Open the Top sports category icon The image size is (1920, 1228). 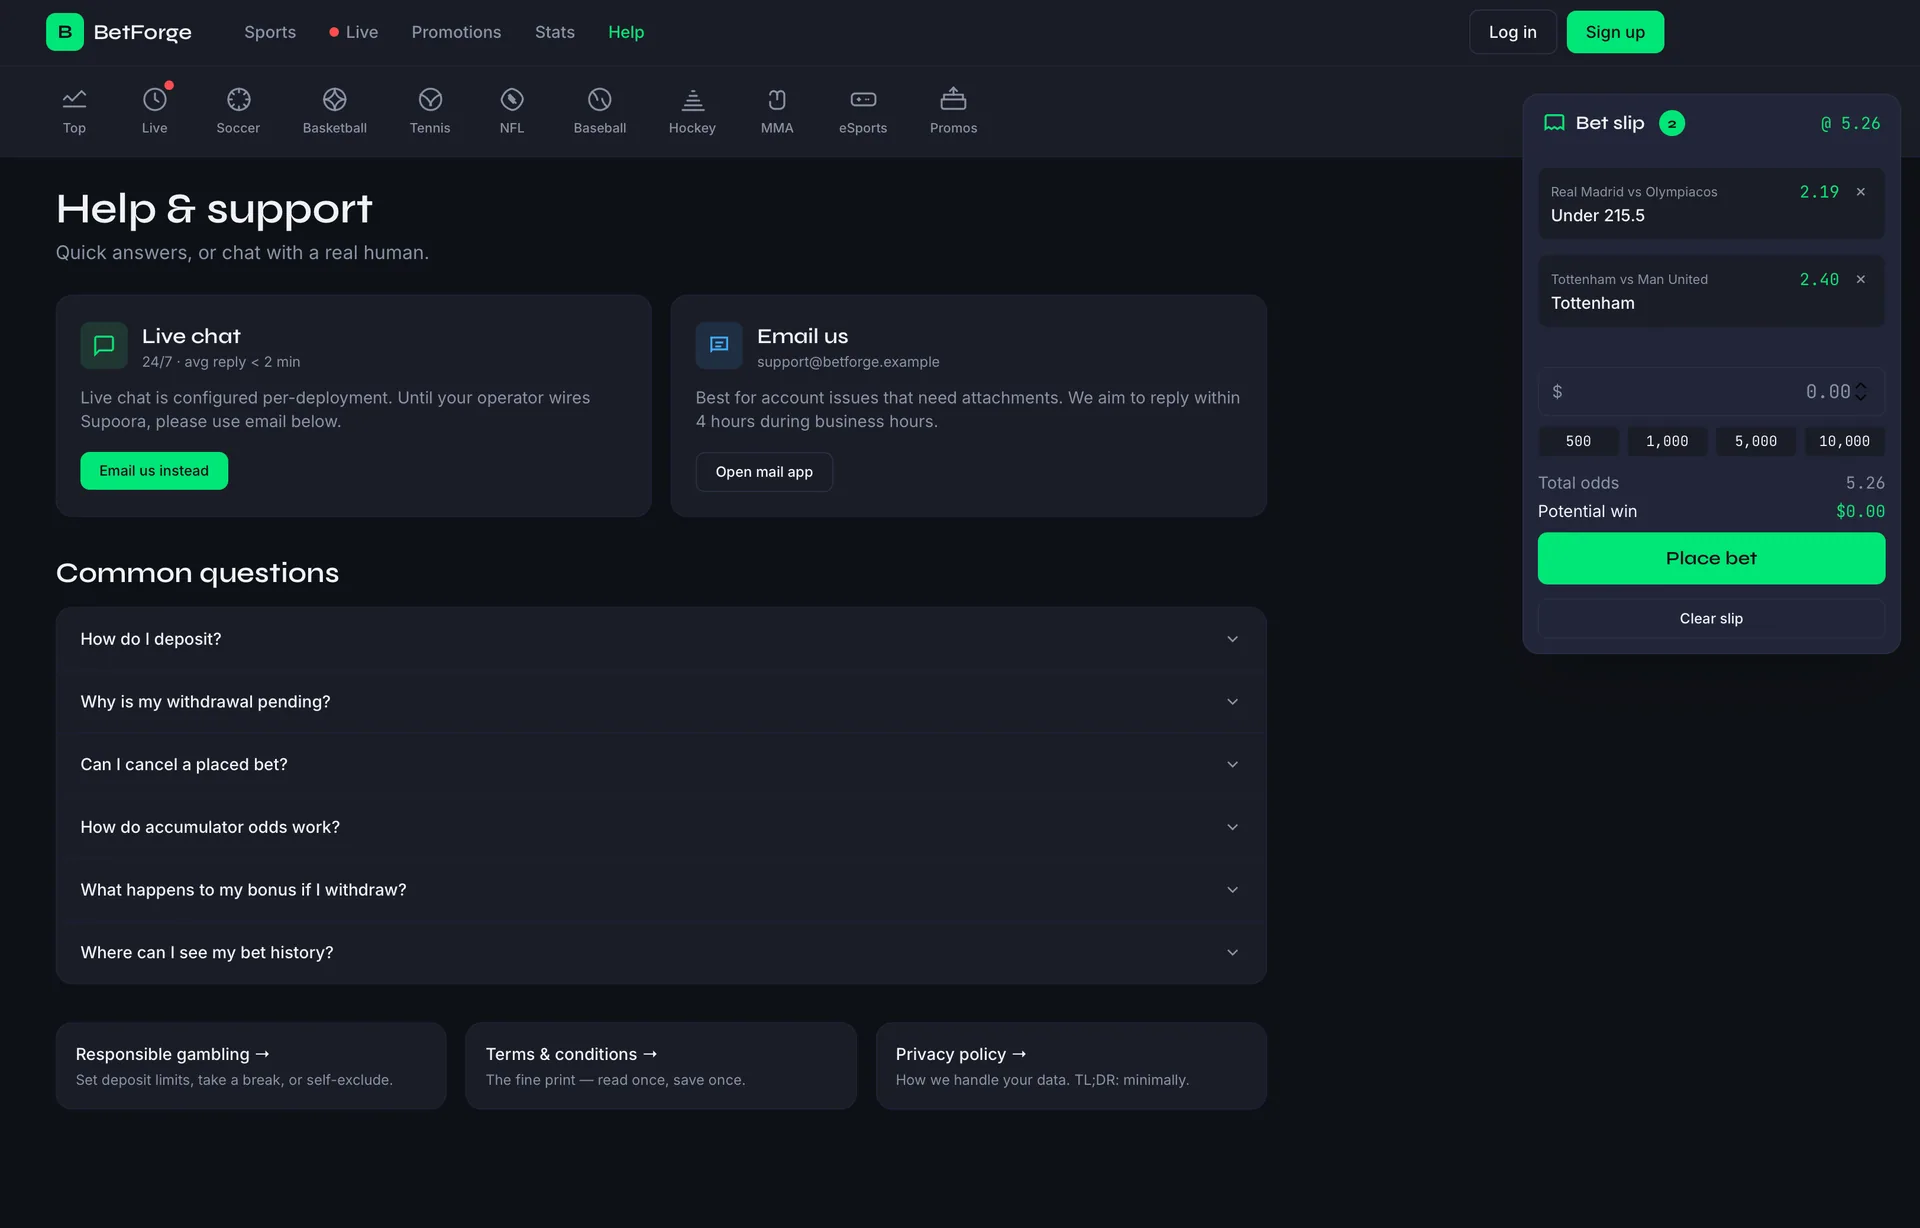pos(74,99)
